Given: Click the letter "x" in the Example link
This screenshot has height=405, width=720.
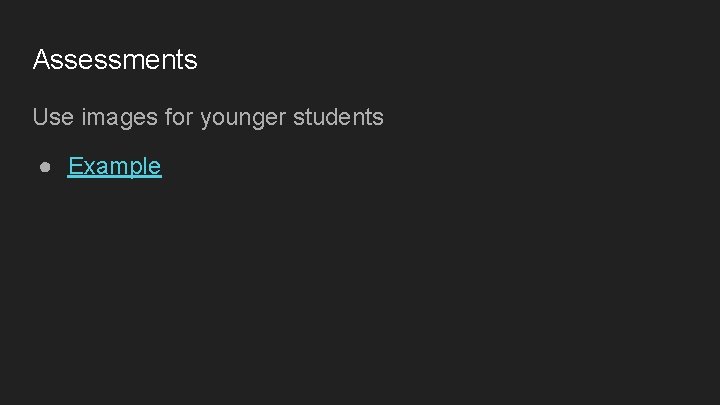Looking at the screenshot, I should coord(88,168).
